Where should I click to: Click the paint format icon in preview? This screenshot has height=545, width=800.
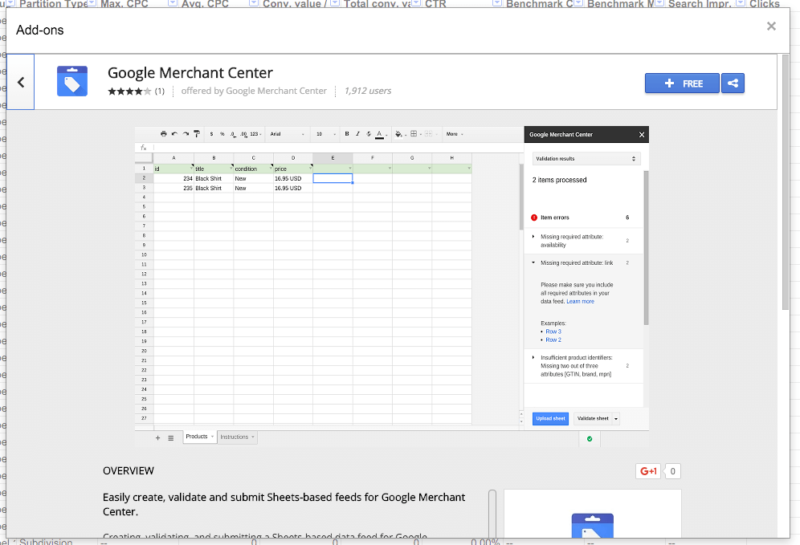click(196, 134)
